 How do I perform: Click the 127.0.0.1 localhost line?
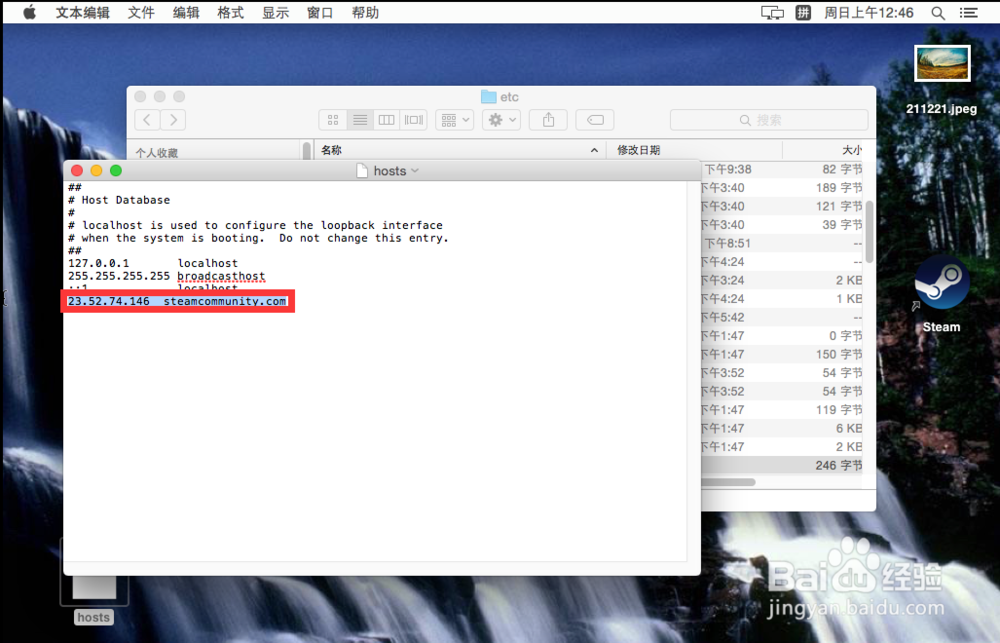(x=153, y=263)
